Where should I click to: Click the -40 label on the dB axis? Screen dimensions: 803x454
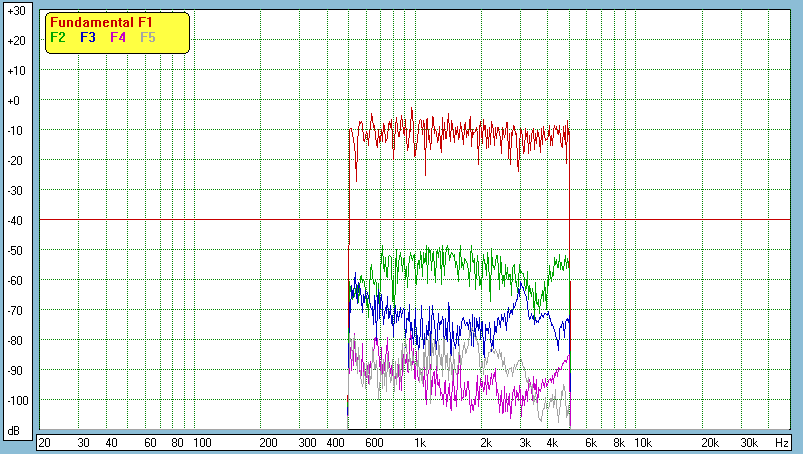click(15, 220)
